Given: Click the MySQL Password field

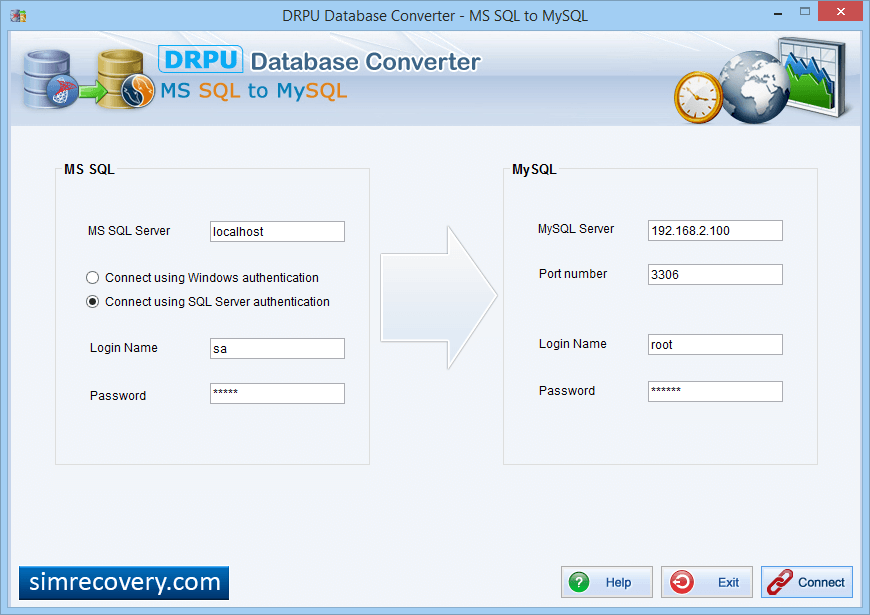Looking at the screenshot, I should click(715, 391).
